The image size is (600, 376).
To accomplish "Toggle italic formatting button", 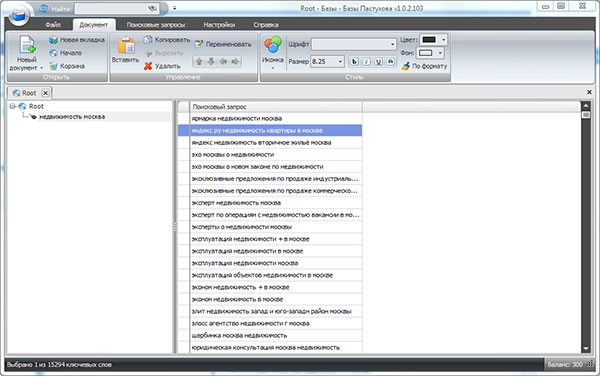I will 367,62.
